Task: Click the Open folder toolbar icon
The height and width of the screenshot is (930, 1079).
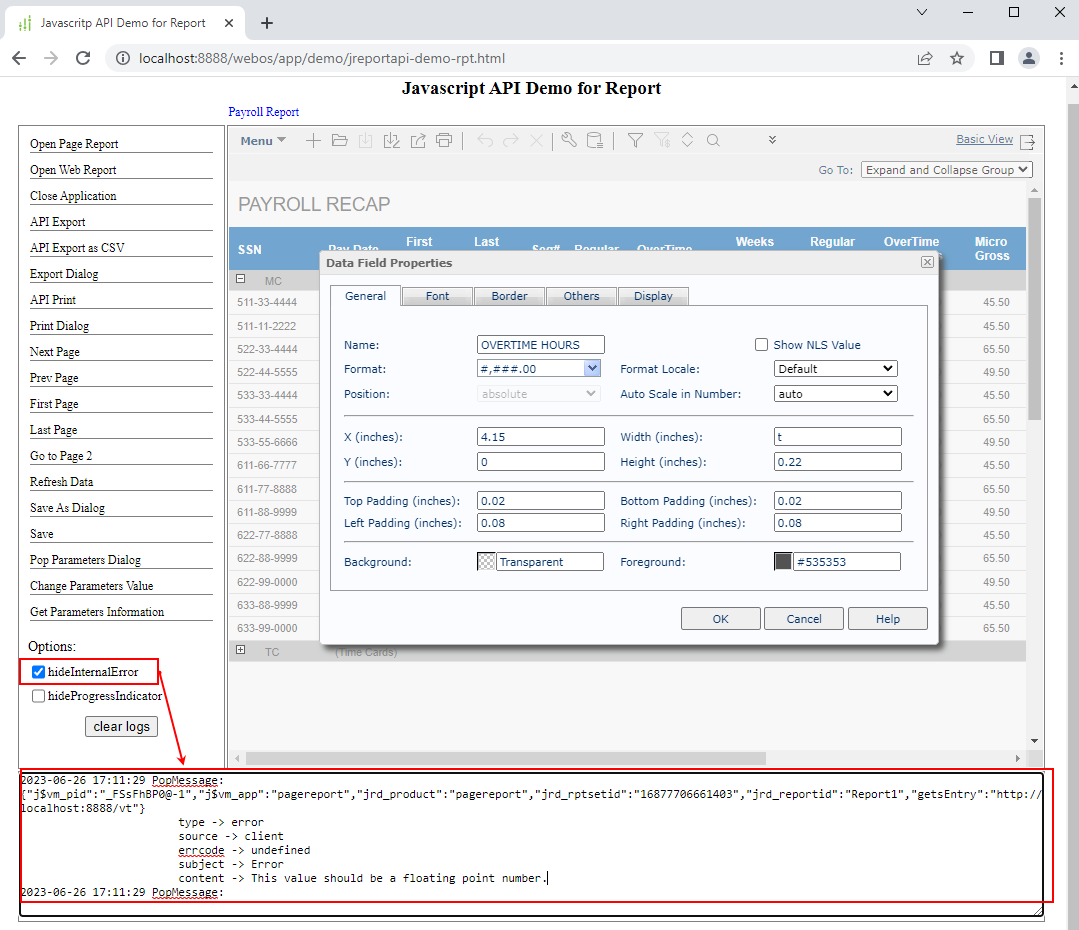Action: coord(339,141)
